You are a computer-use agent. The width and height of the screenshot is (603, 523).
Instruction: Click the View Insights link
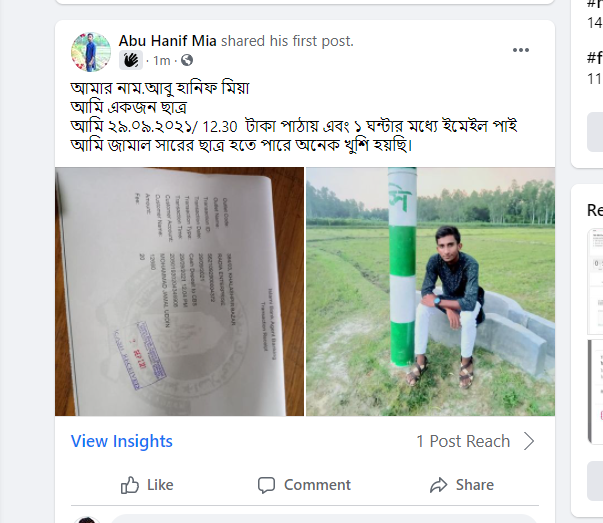coord(122,441)
